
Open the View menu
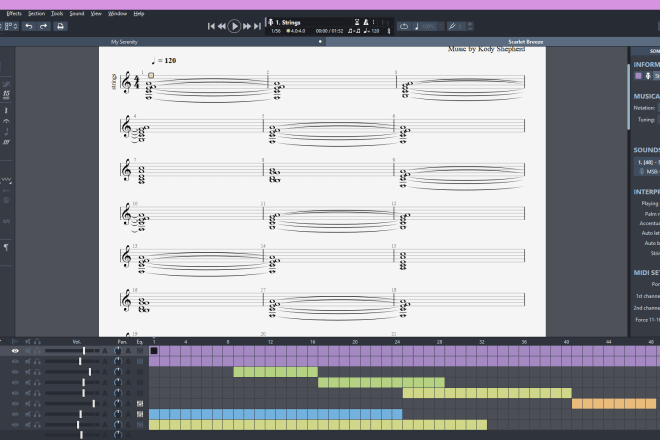[96, 13]
